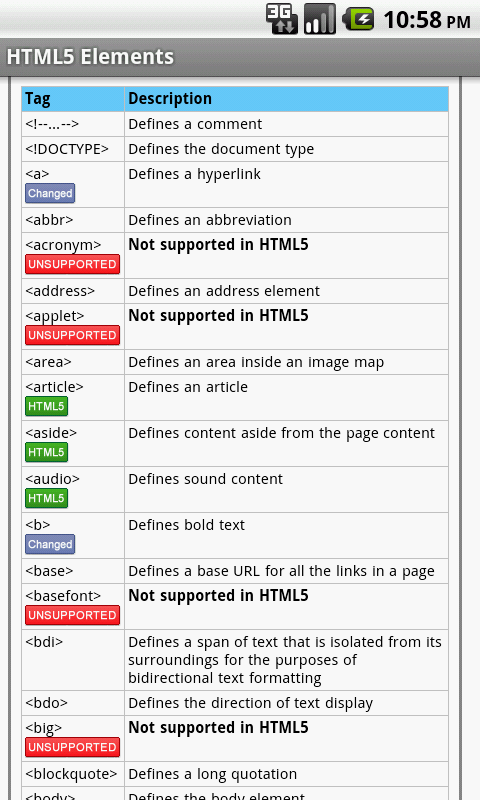Image resolution: width=480 pixels, height=800 pixels.
Task: Click the Changed badge under <a>
Action: click(x=50, y=193)
